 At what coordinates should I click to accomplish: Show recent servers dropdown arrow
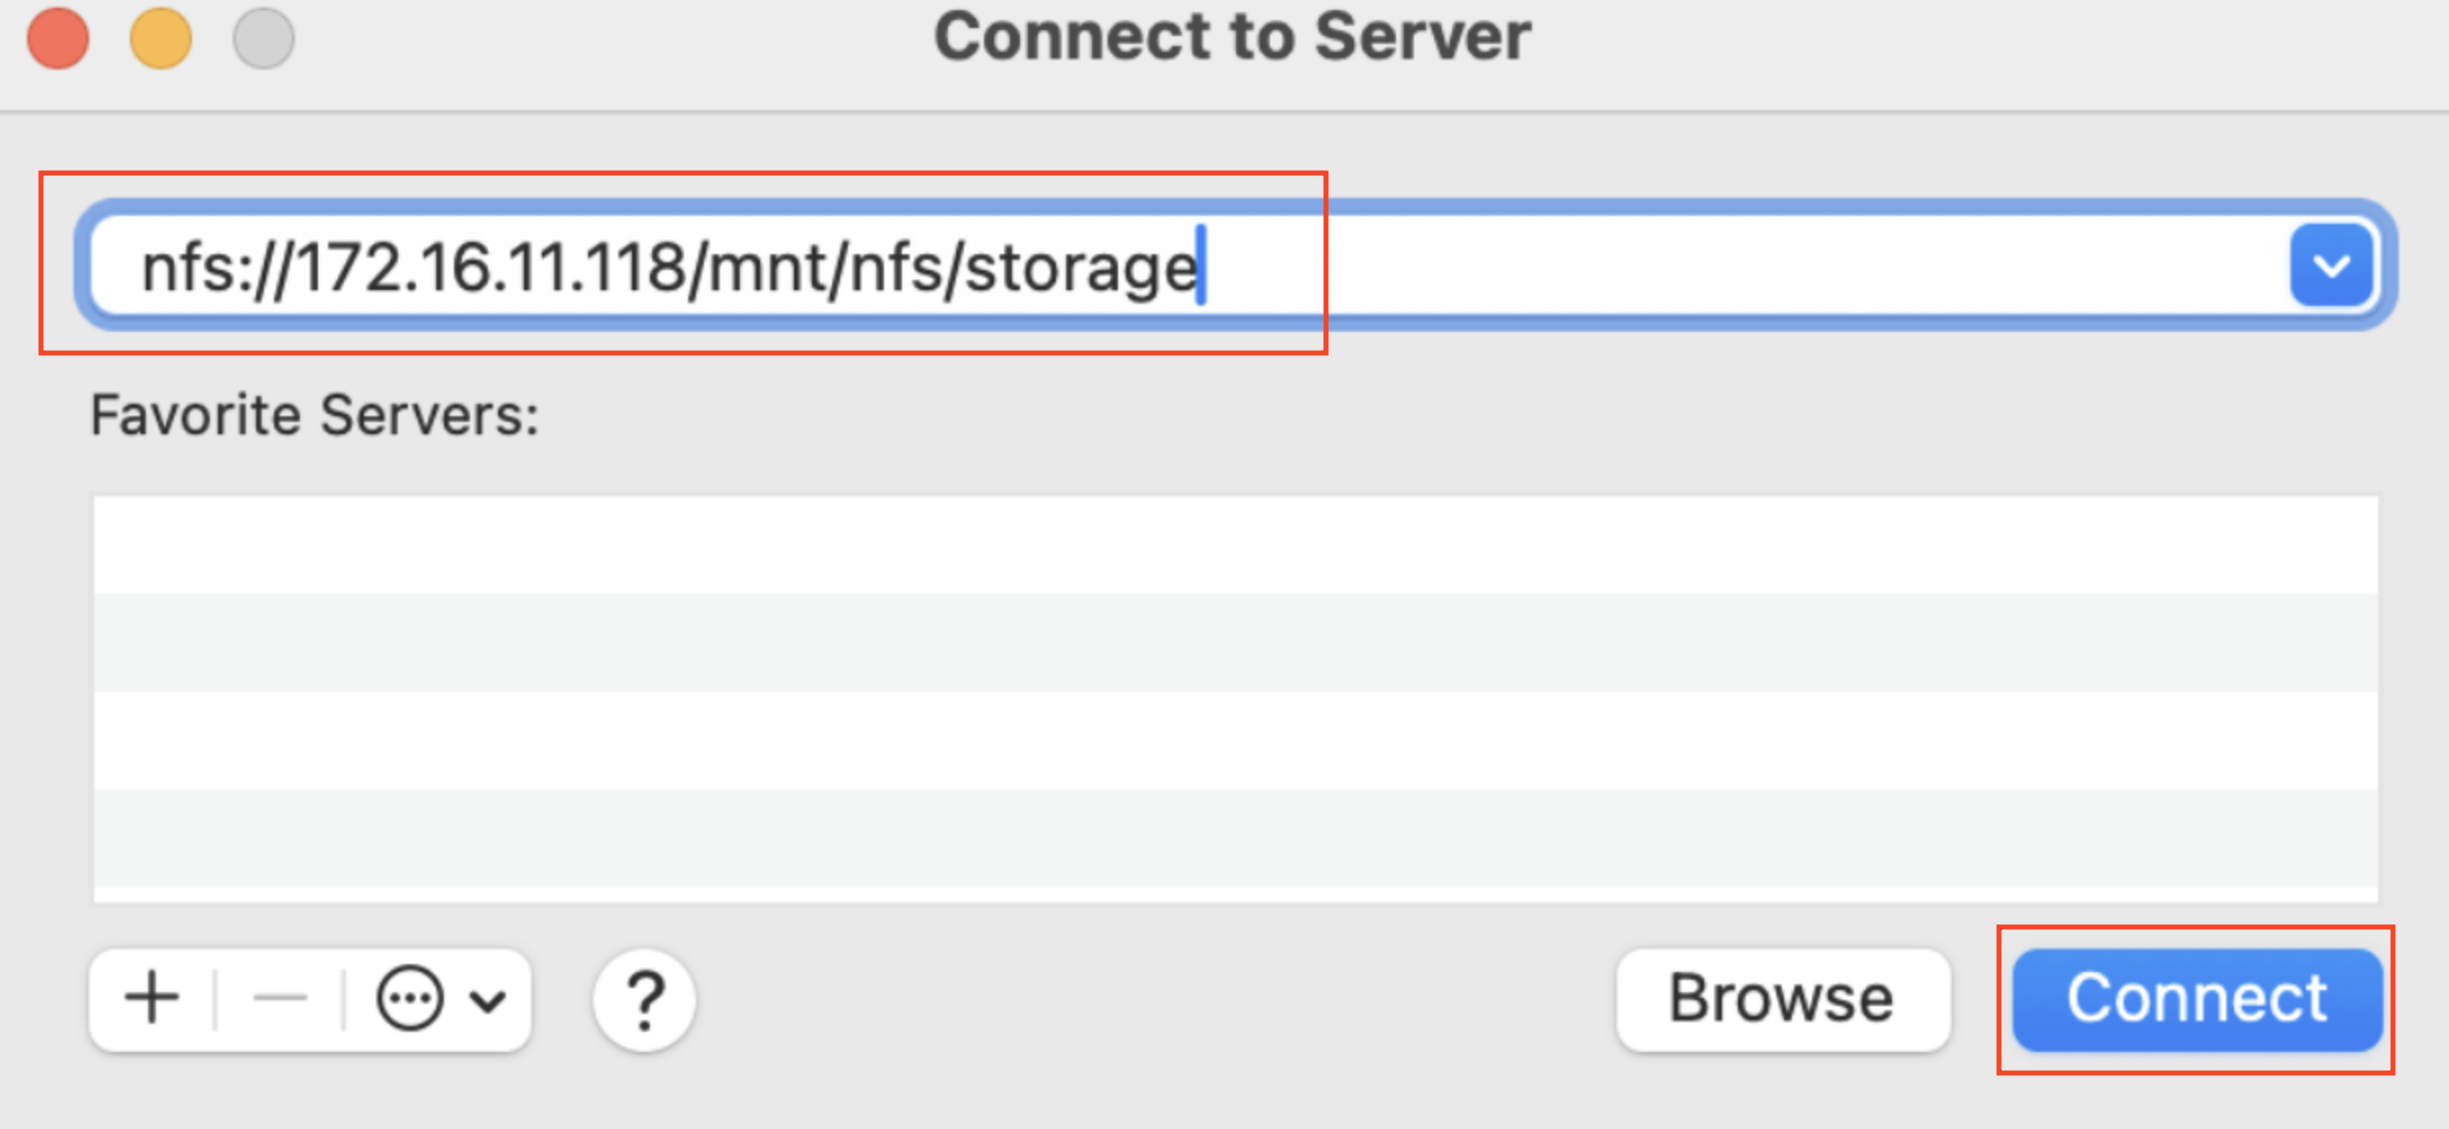(x=2331, y=266)
